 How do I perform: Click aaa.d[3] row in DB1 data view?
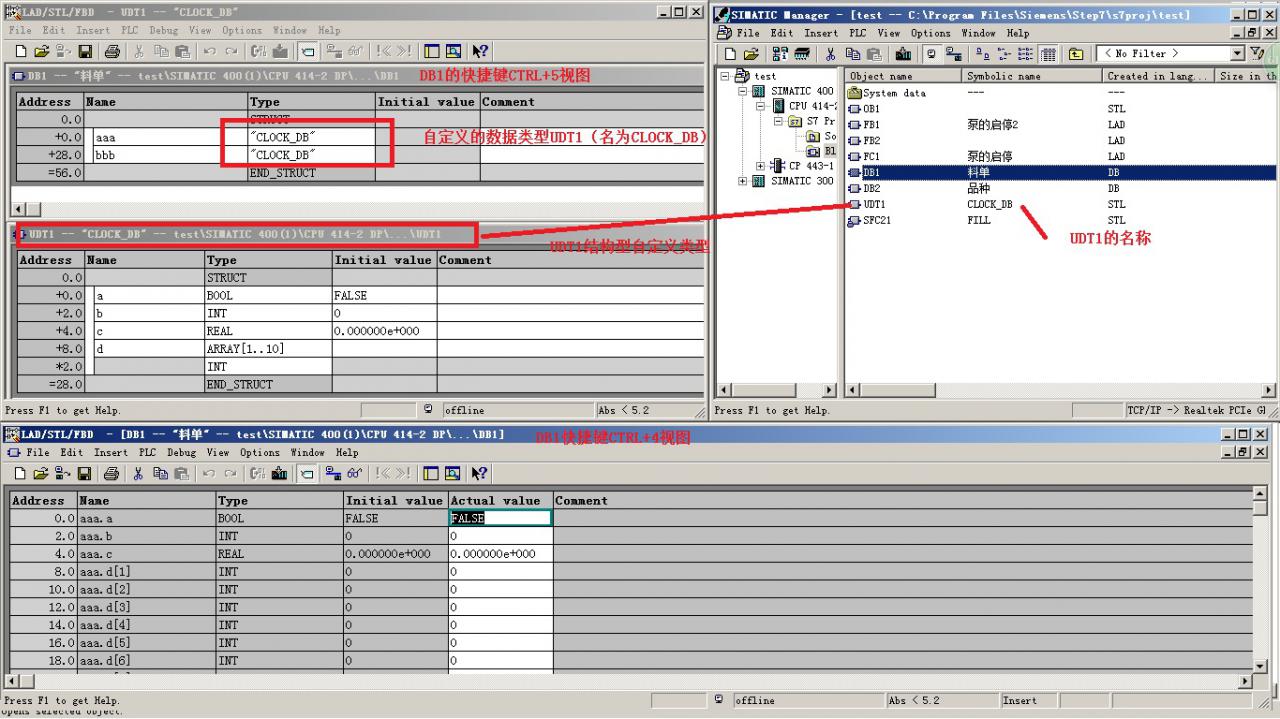click(x=632, y=607)
